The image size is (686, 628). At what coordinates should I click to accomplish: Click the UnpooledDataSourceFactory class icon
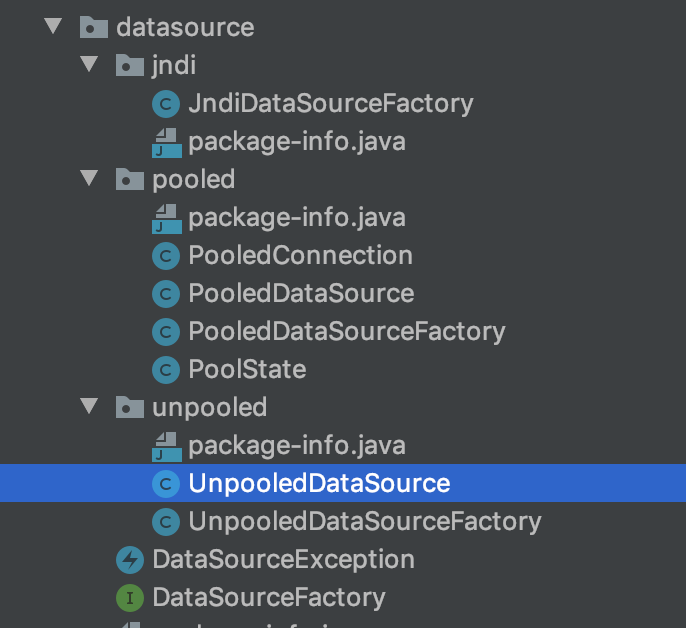pyautogui.click(x=165, y=521)
